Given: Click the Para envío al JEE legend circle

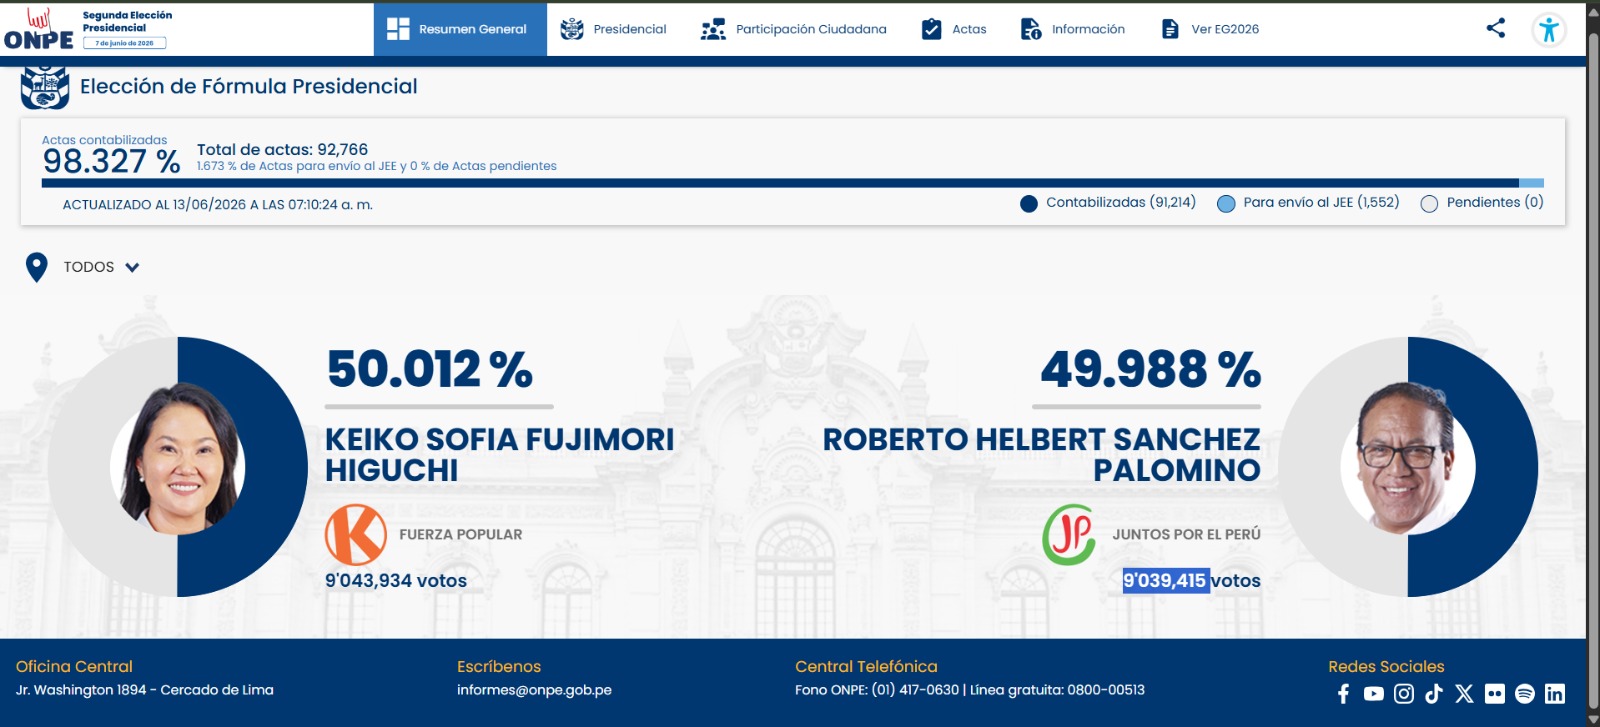Looking at the screenshot, I should click(1226, 204).
